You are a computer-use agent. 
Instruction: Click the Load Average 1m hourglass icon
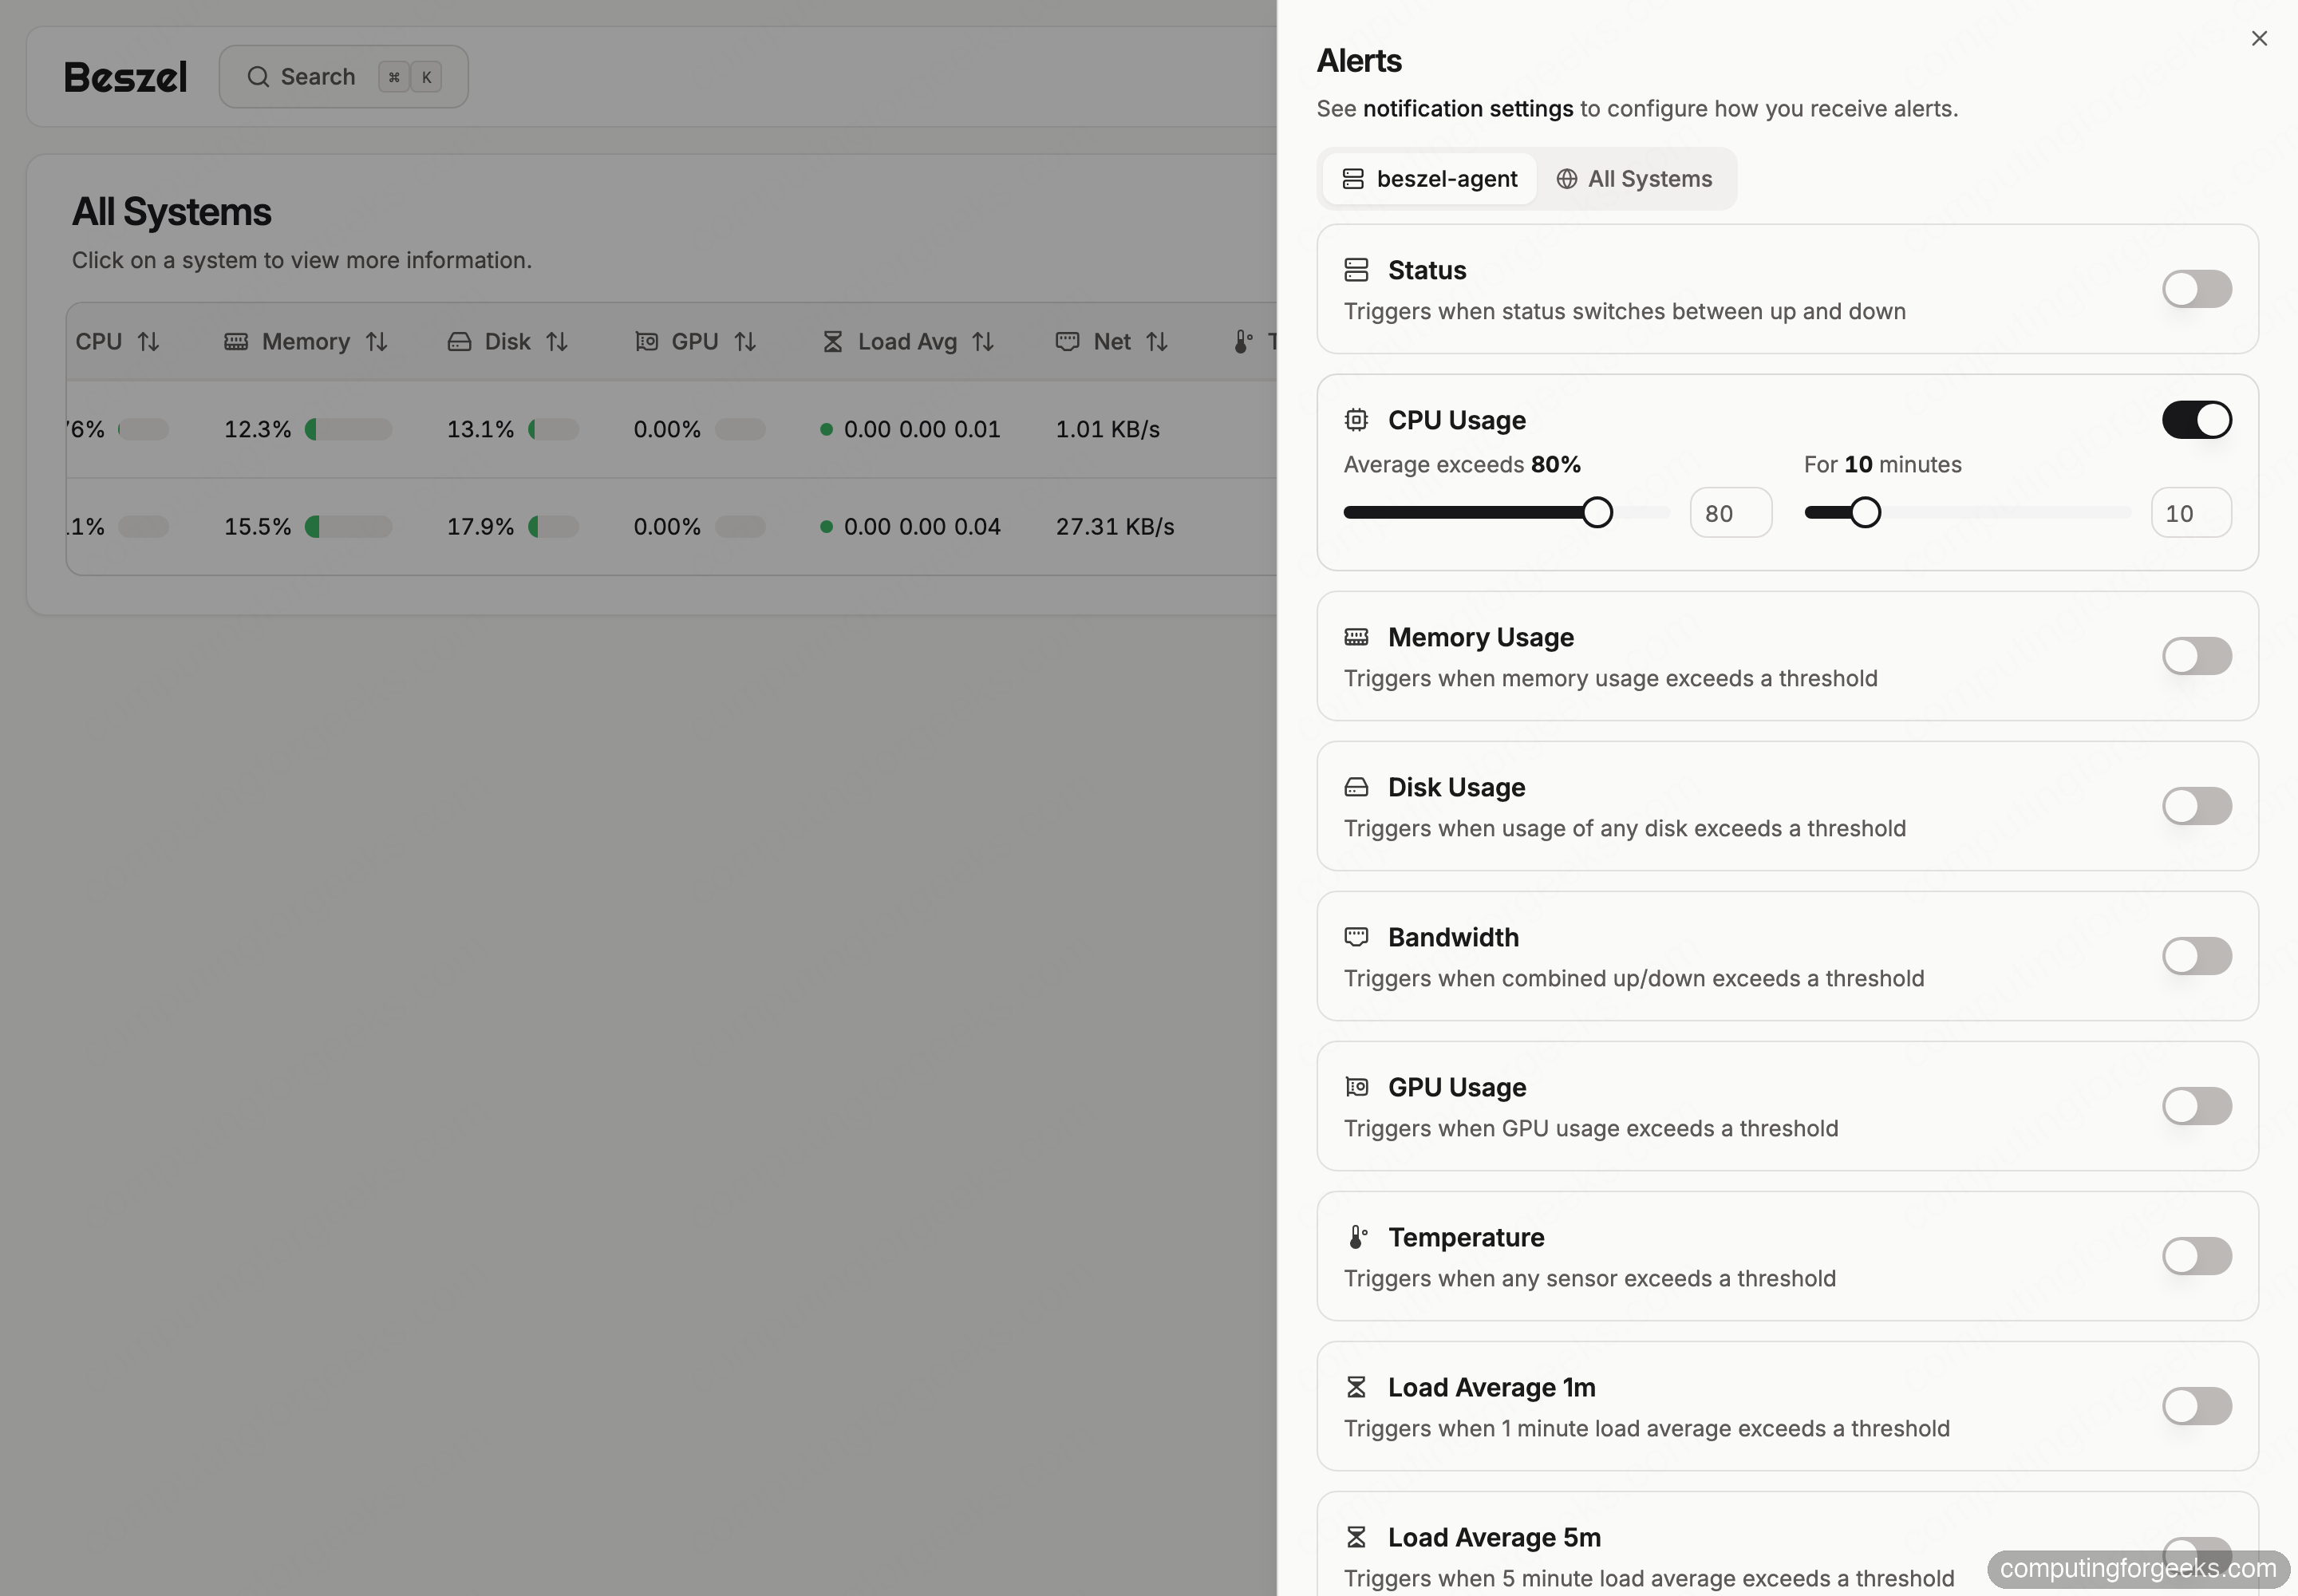(x=1356, y=1387)
